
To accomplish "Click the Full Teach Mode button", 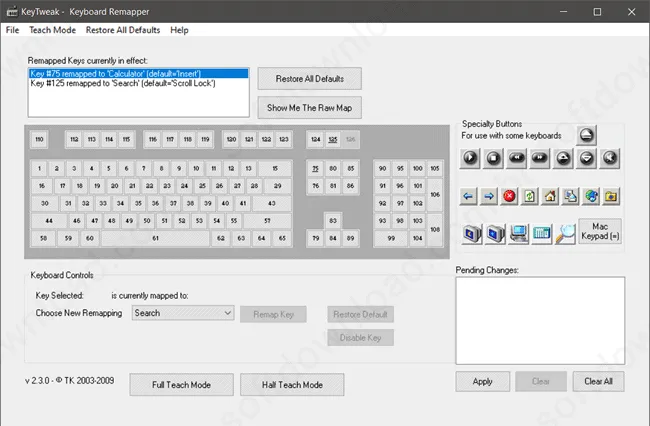I will (182, 385).
